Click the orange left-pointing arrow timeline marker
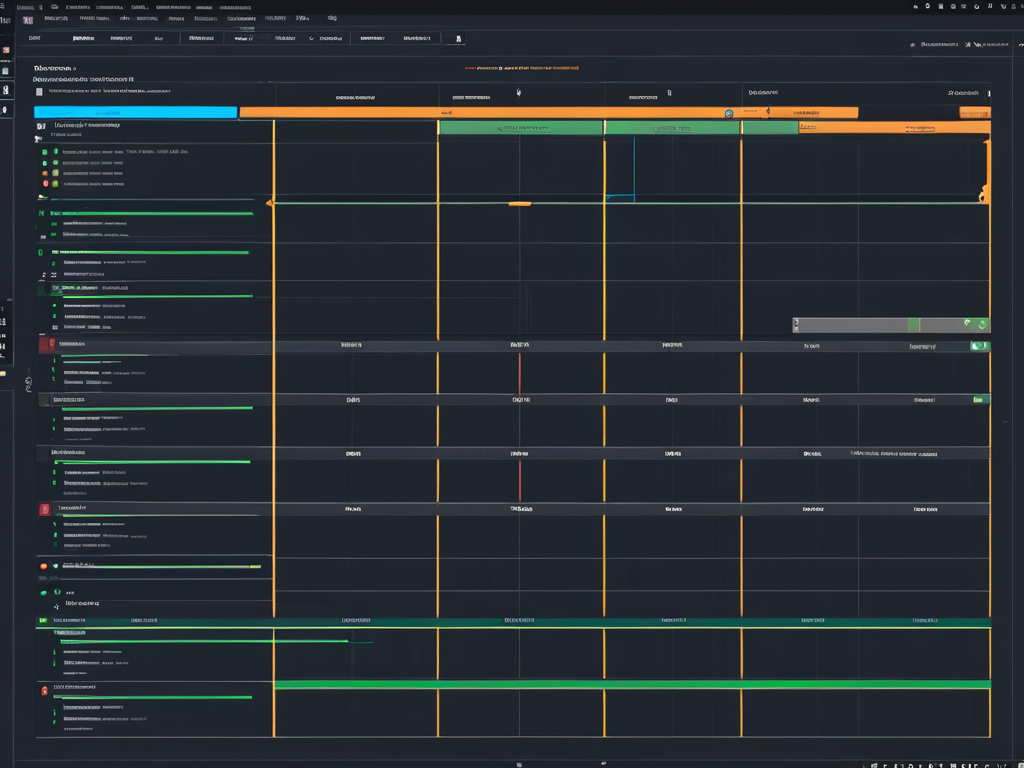1024x768 pixels. [x=269, y=203]
